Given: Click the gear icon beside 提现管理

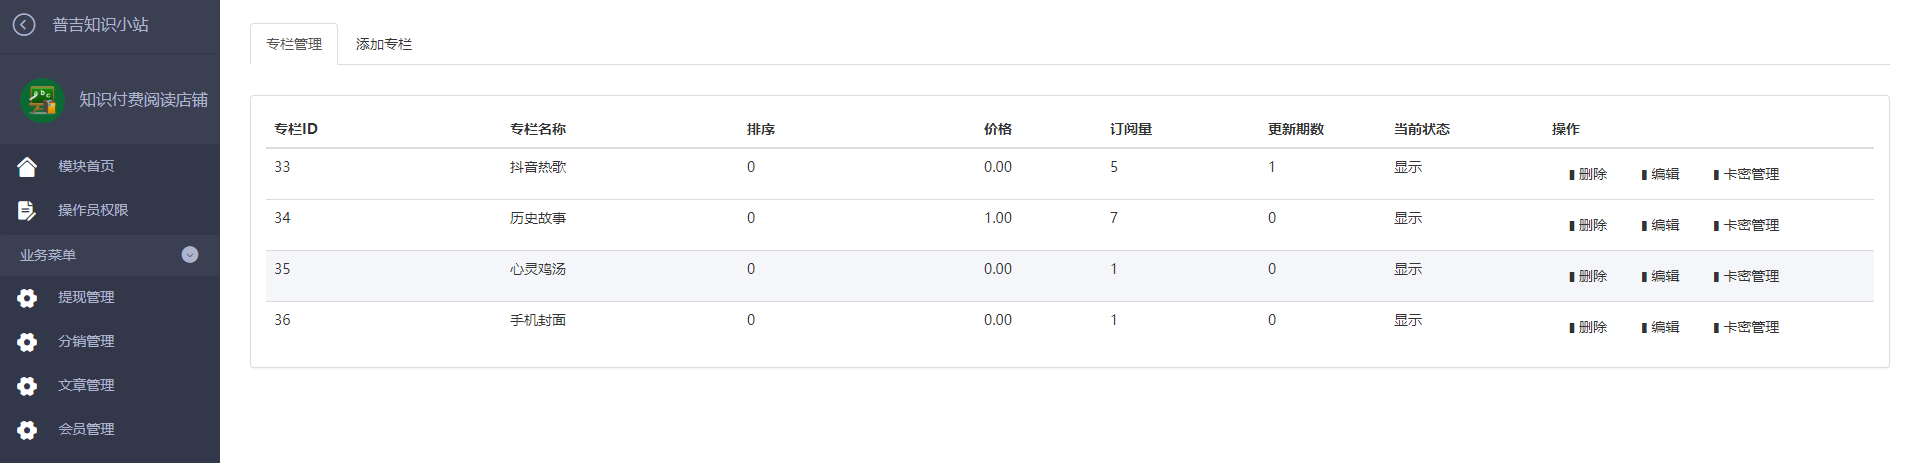Looking at the screenshot, I should [x=27, y=298].
